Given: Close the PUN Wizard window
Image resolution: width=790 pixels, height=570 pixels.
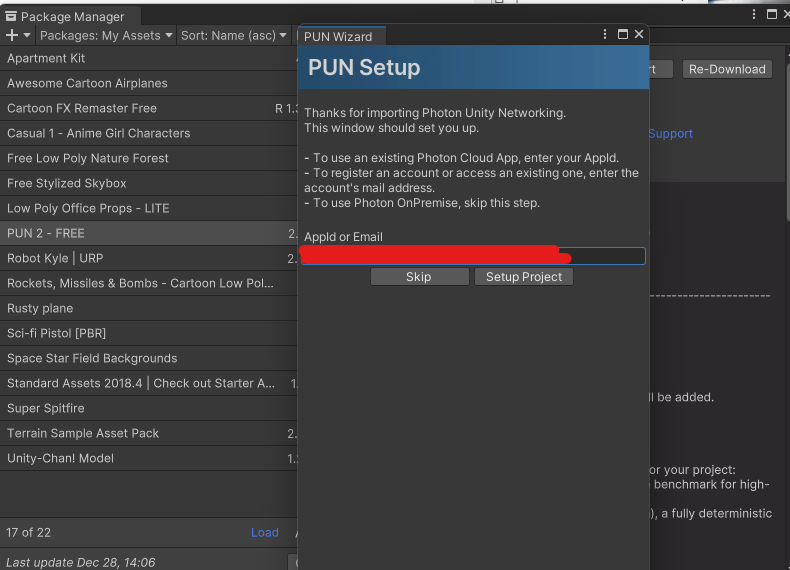Looking at the screenshot, I should coord(639,34).
